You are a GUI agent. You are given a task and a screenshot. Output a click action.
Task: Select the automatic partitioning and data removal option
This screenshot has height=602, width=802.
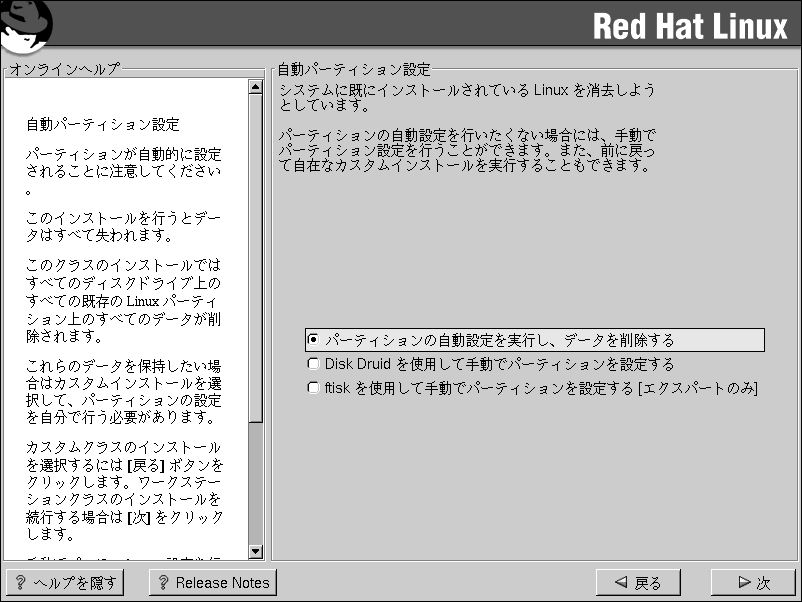point(314,340)
